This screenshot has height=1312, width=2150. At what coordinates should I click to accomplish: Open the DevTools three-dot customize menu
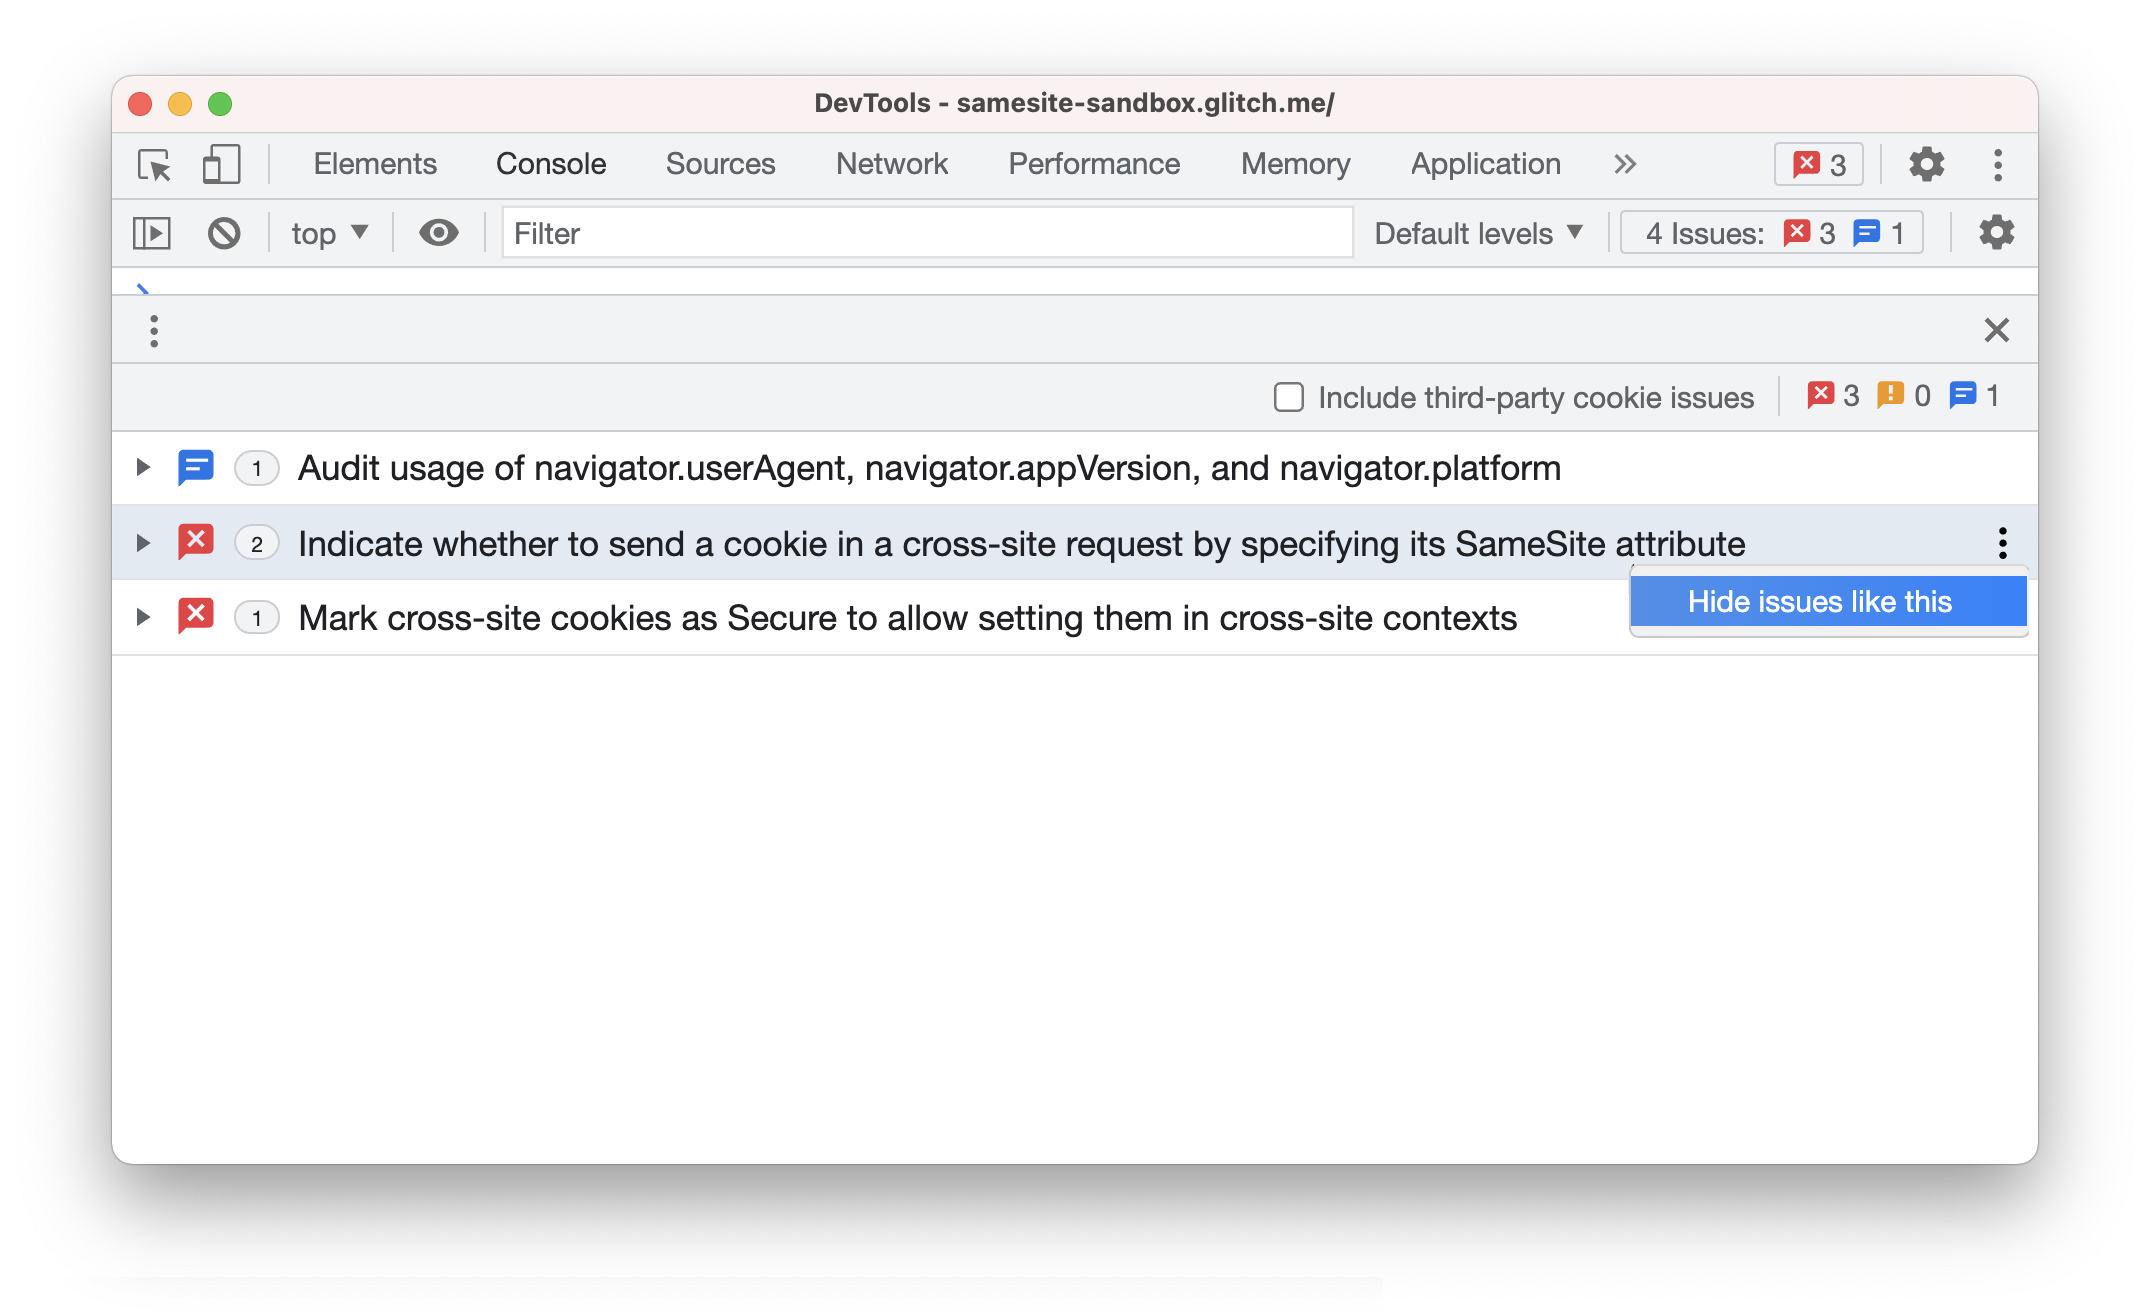coord(1998,164)
